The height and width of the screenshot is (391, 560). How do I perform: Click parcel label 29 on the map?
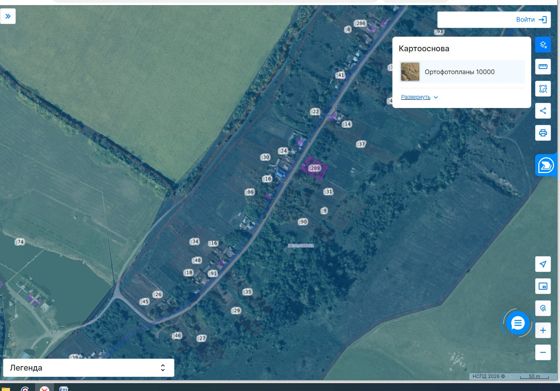pyautogui.click(x=236, y=311)
